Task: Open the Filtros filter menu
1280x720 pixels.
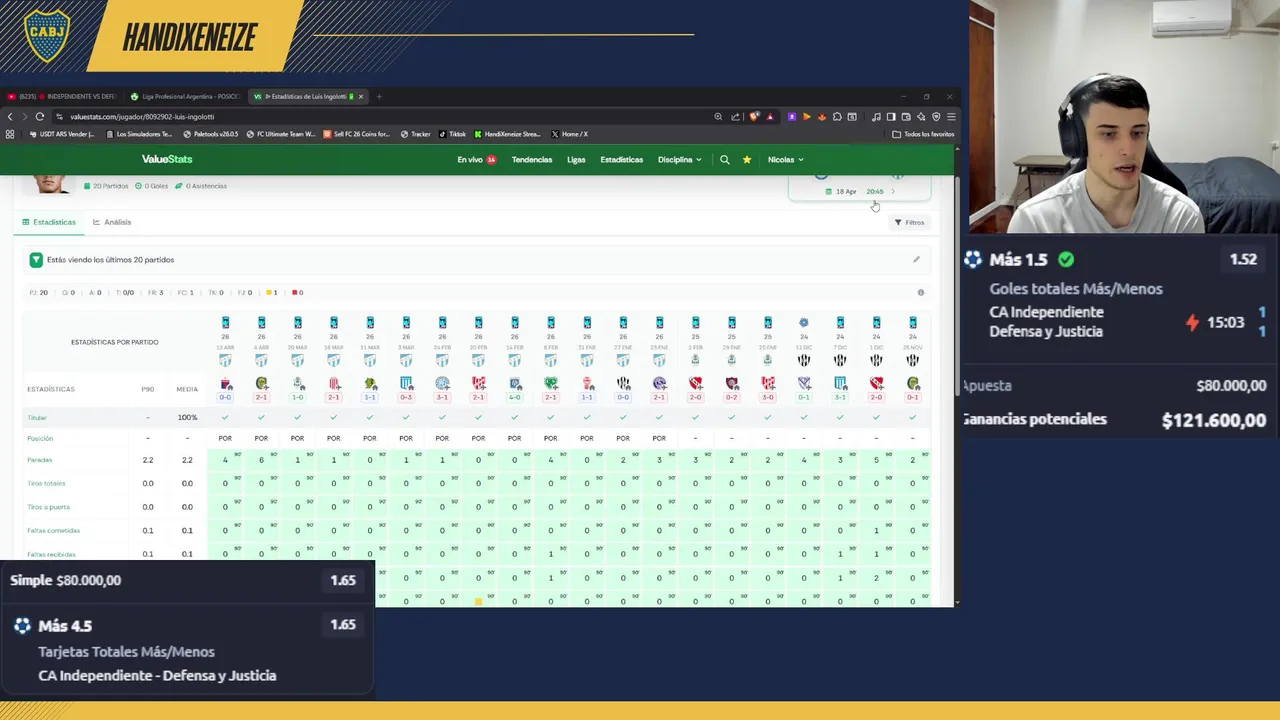Action: click(910, 222)
